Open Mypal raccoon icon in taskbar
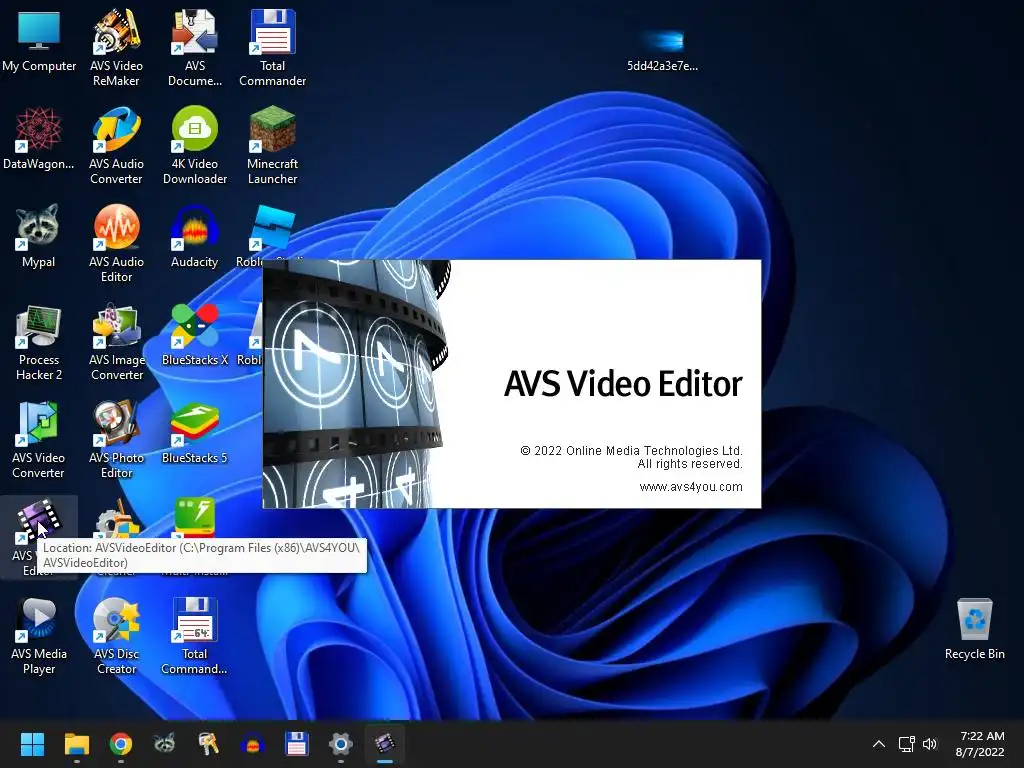The image size is (1024, 768). click(x=165, y=744)
